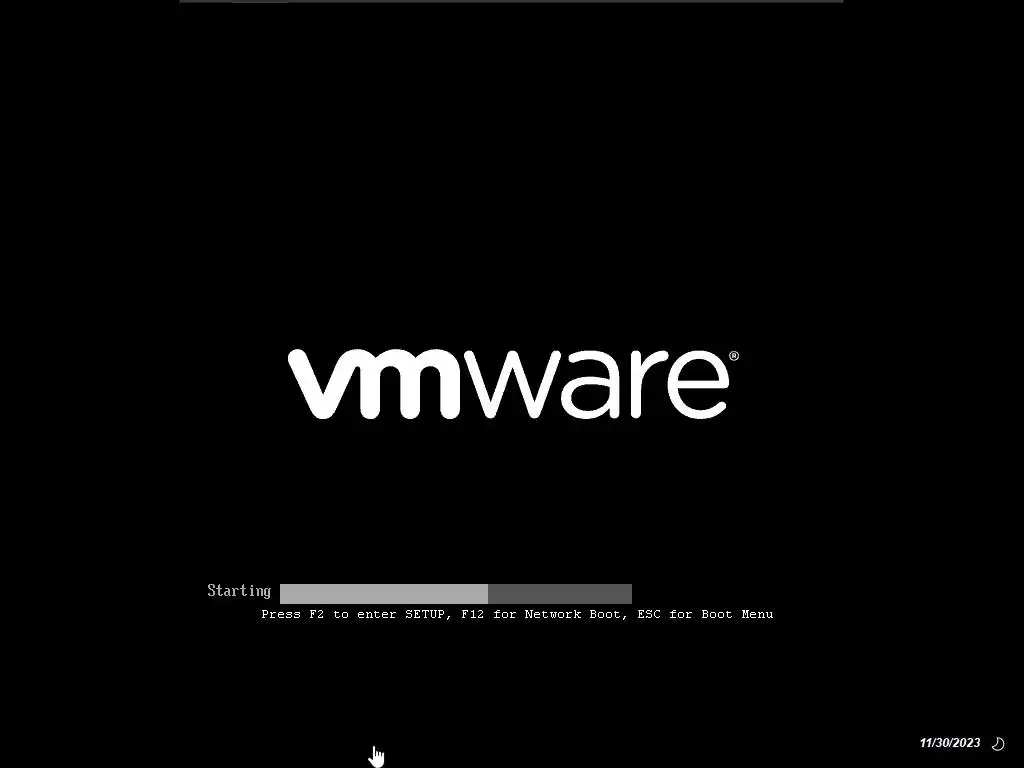Click the thin gray bar at the top edge
Viewport: 1024px width, 768px height.
coord(511,1)
